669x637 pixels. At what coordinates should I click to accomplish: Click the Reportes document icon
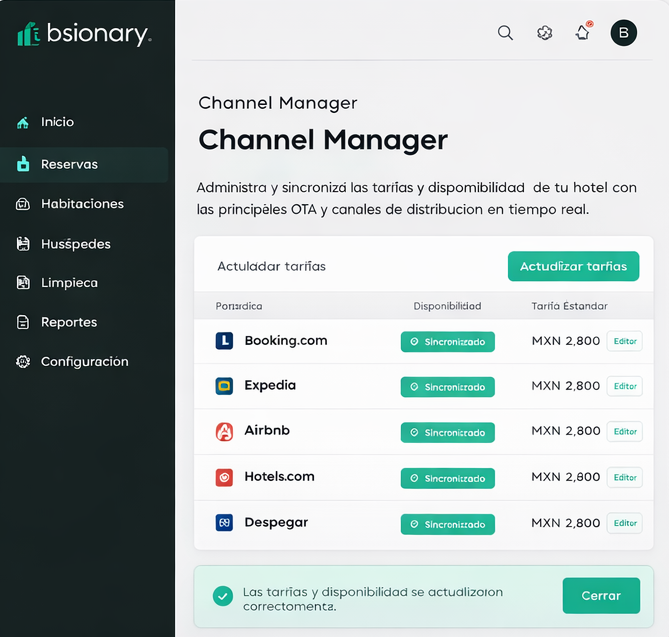coord(23,322)
